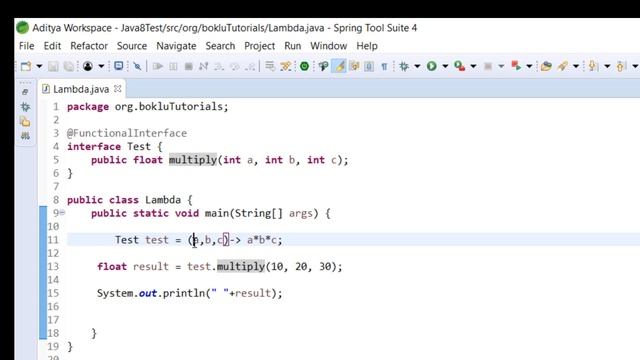This screenshot has width=640, height=360.
Task: Click the blue monitor console icon
Action: click(x=119, y=66)
